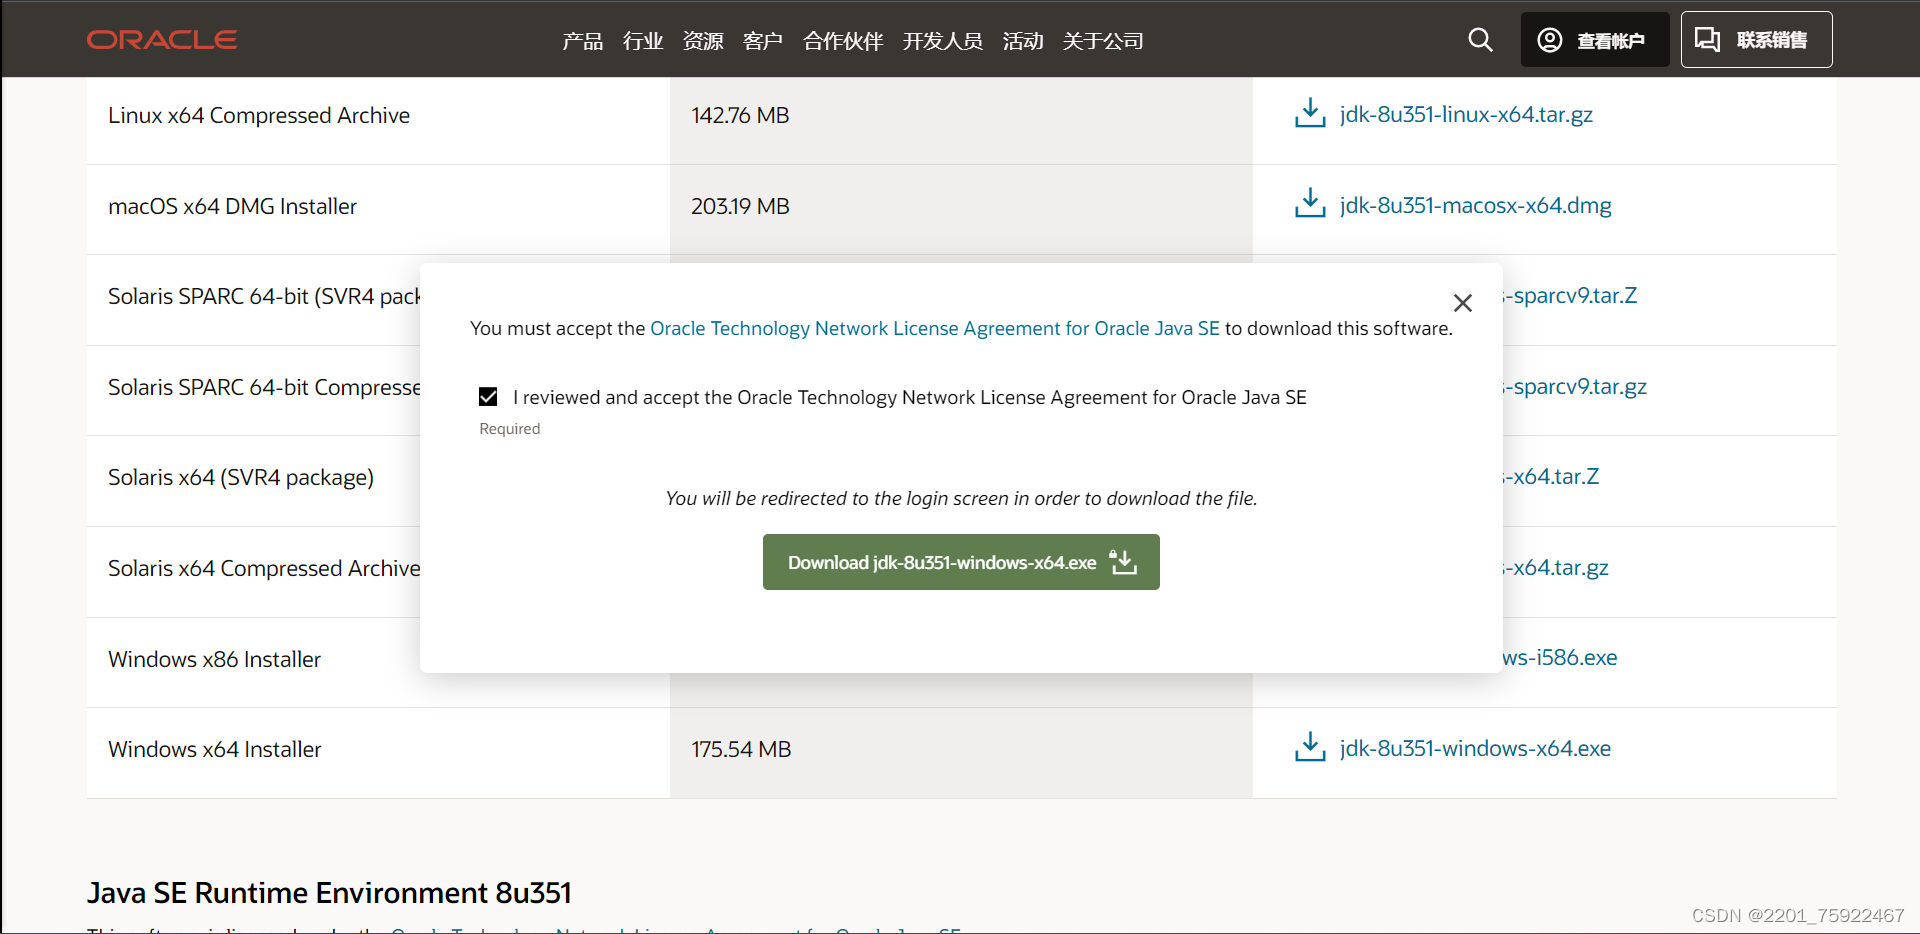Select 'Windows x64 Installer' row text
Image resolution: width=1920 pixels, height=934 pixels.
click(214, 749)
